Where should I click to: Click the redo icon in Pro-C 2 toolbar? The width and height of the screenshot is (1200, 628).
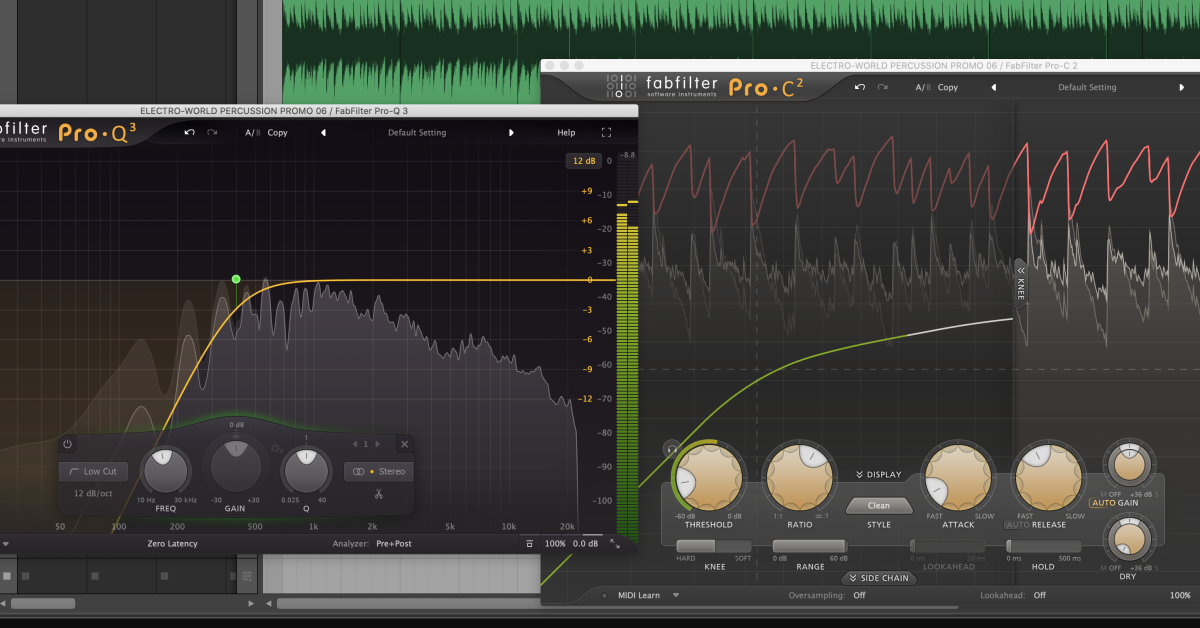pyautogui.click(x=881, y=87)
